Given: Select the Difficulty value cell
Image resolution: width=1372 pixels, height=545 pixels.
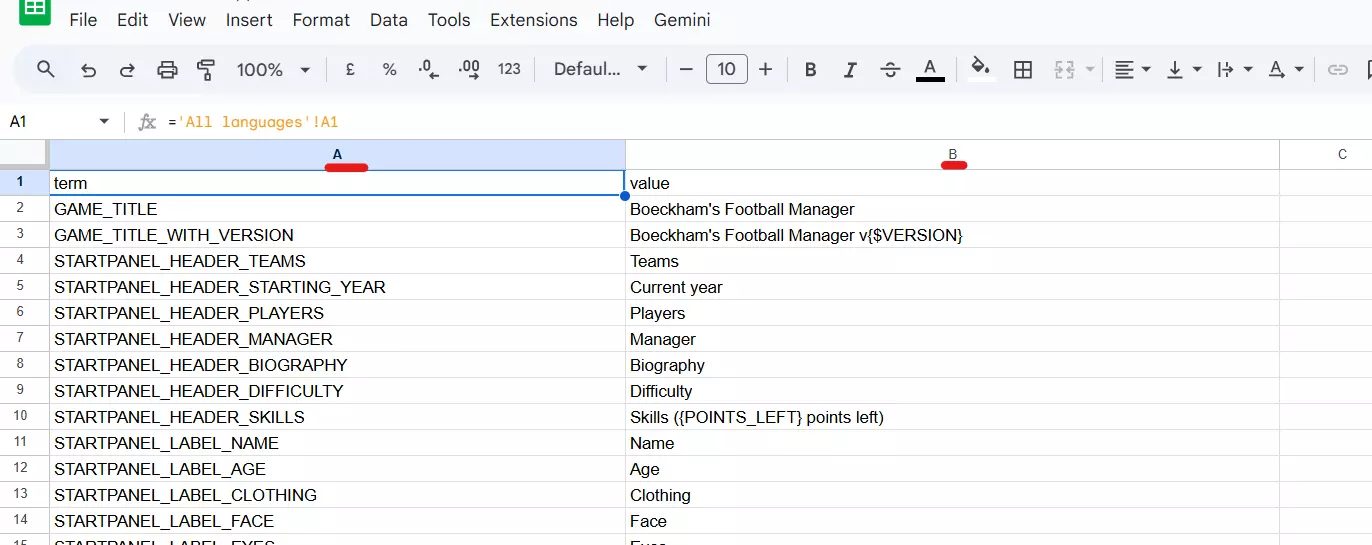Looking at the screenshot, I should click(x=952, y=391).
